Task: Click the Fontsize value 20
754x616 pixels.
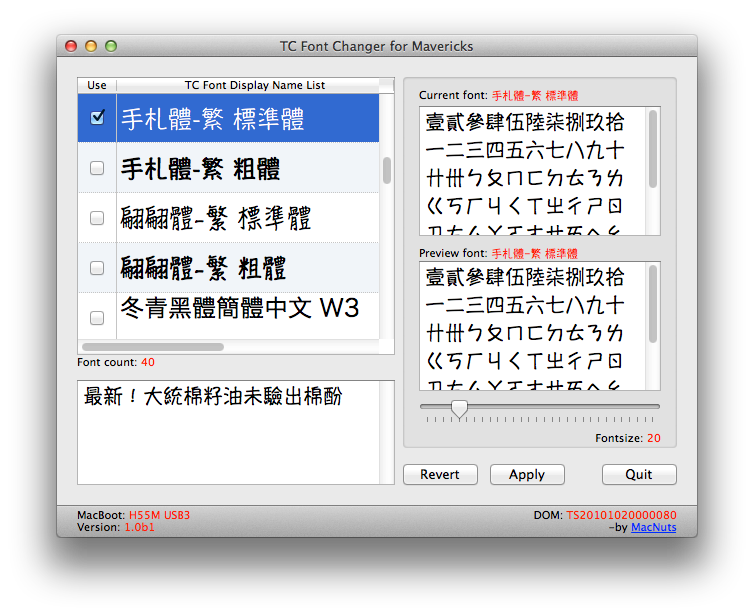Action: pos(653,438)
